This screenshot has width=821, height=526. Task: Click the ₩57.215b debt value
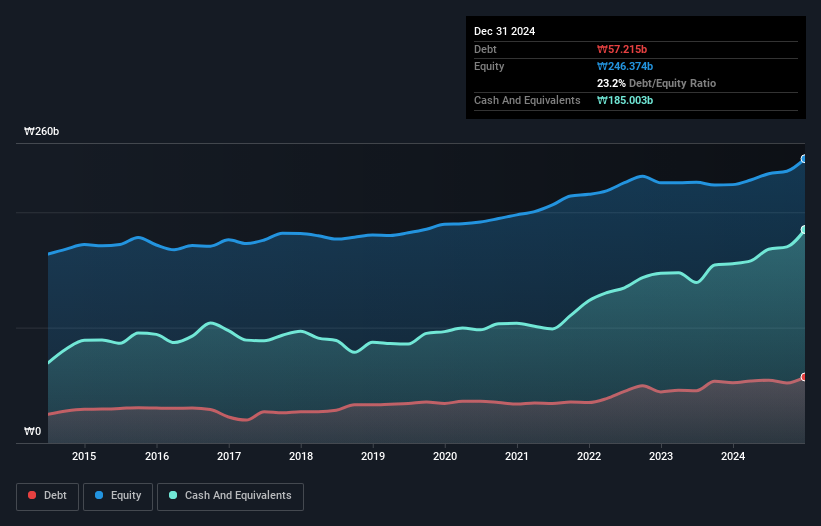[622, 49]
